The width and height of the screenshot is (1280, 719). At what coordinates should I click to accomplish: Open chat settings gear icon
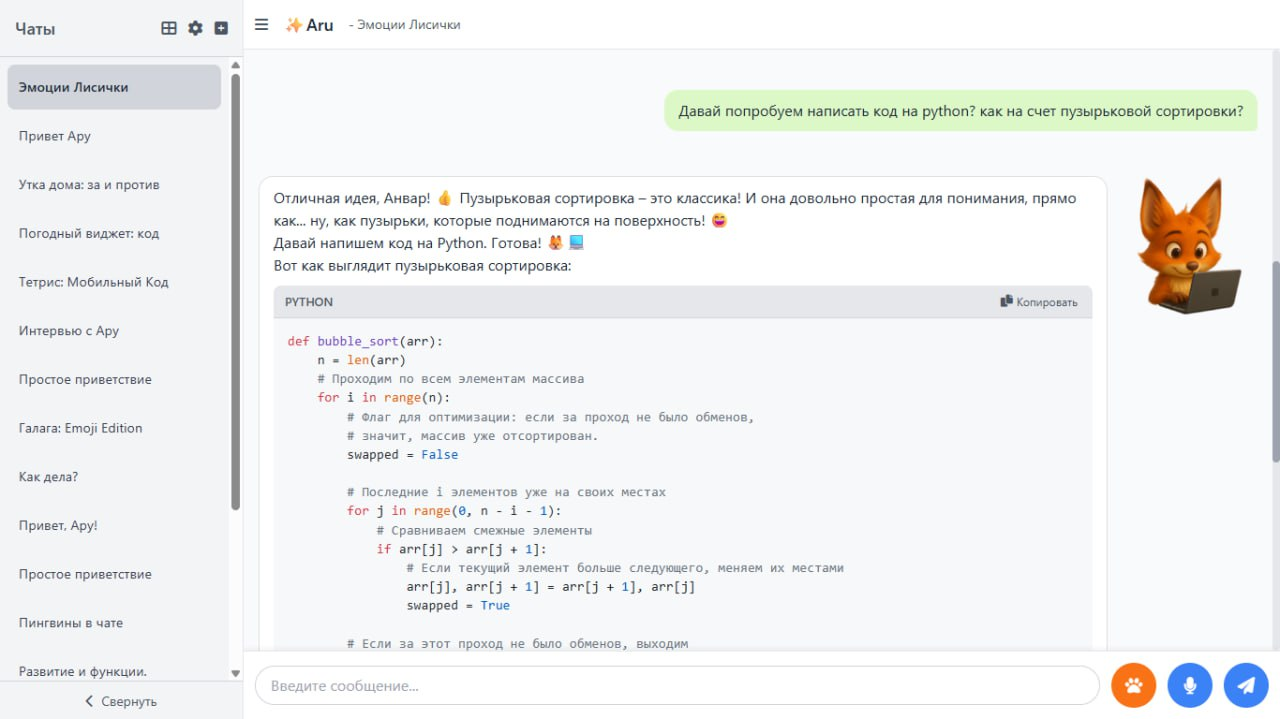[195, 29]
